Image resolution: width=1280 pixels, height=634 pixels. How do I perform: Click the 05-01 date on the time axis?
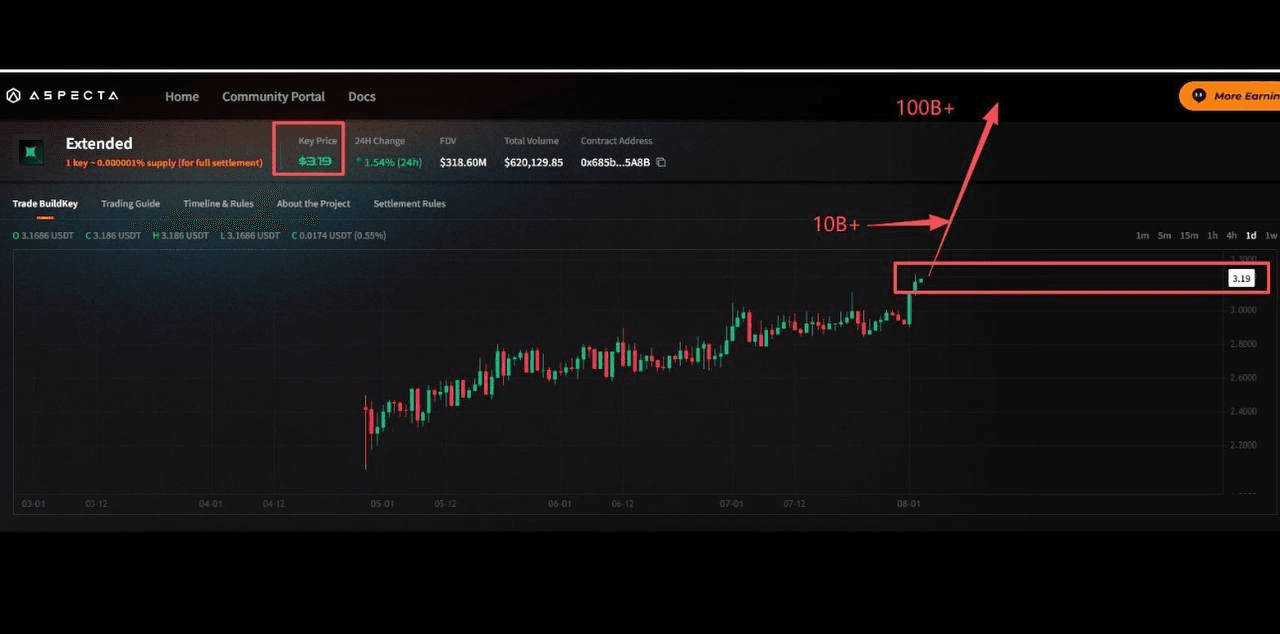(x=382, y=504)
